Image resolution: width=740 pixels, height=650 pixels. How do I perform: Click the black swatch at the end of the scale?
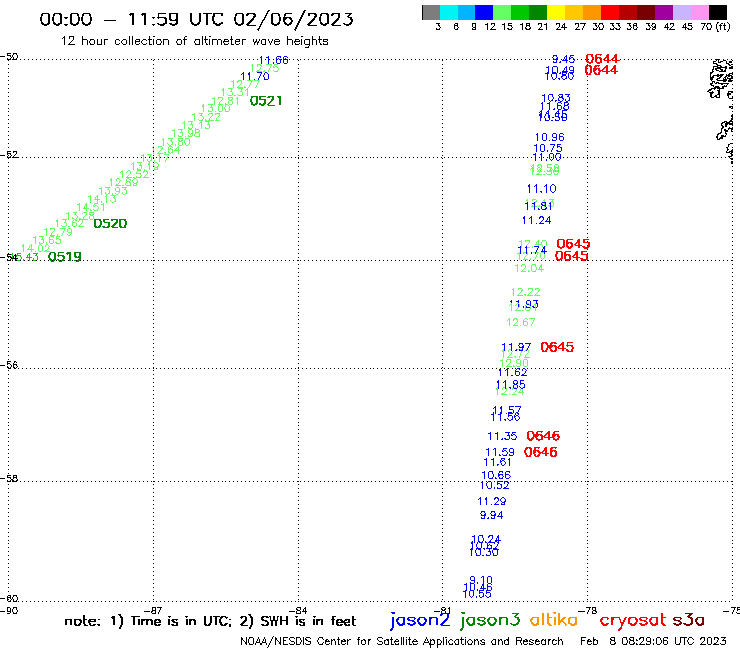tap(717, 12)
